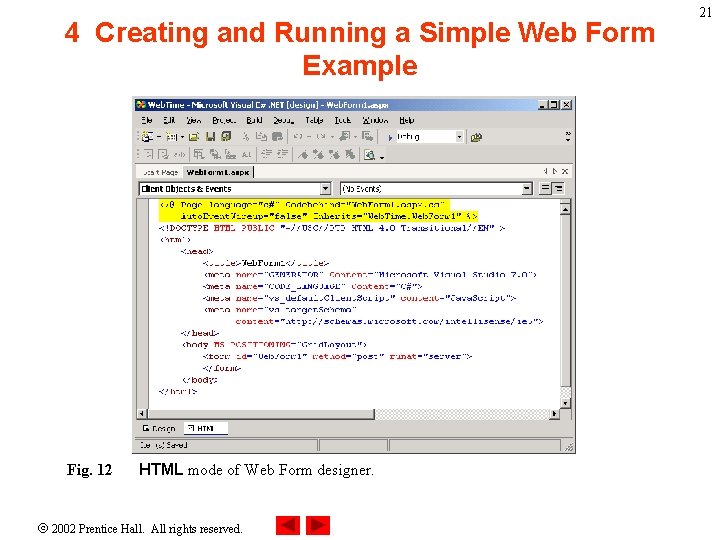
Task: Click the horizontal scrollbar left arrow
Action: pos(141,414)
